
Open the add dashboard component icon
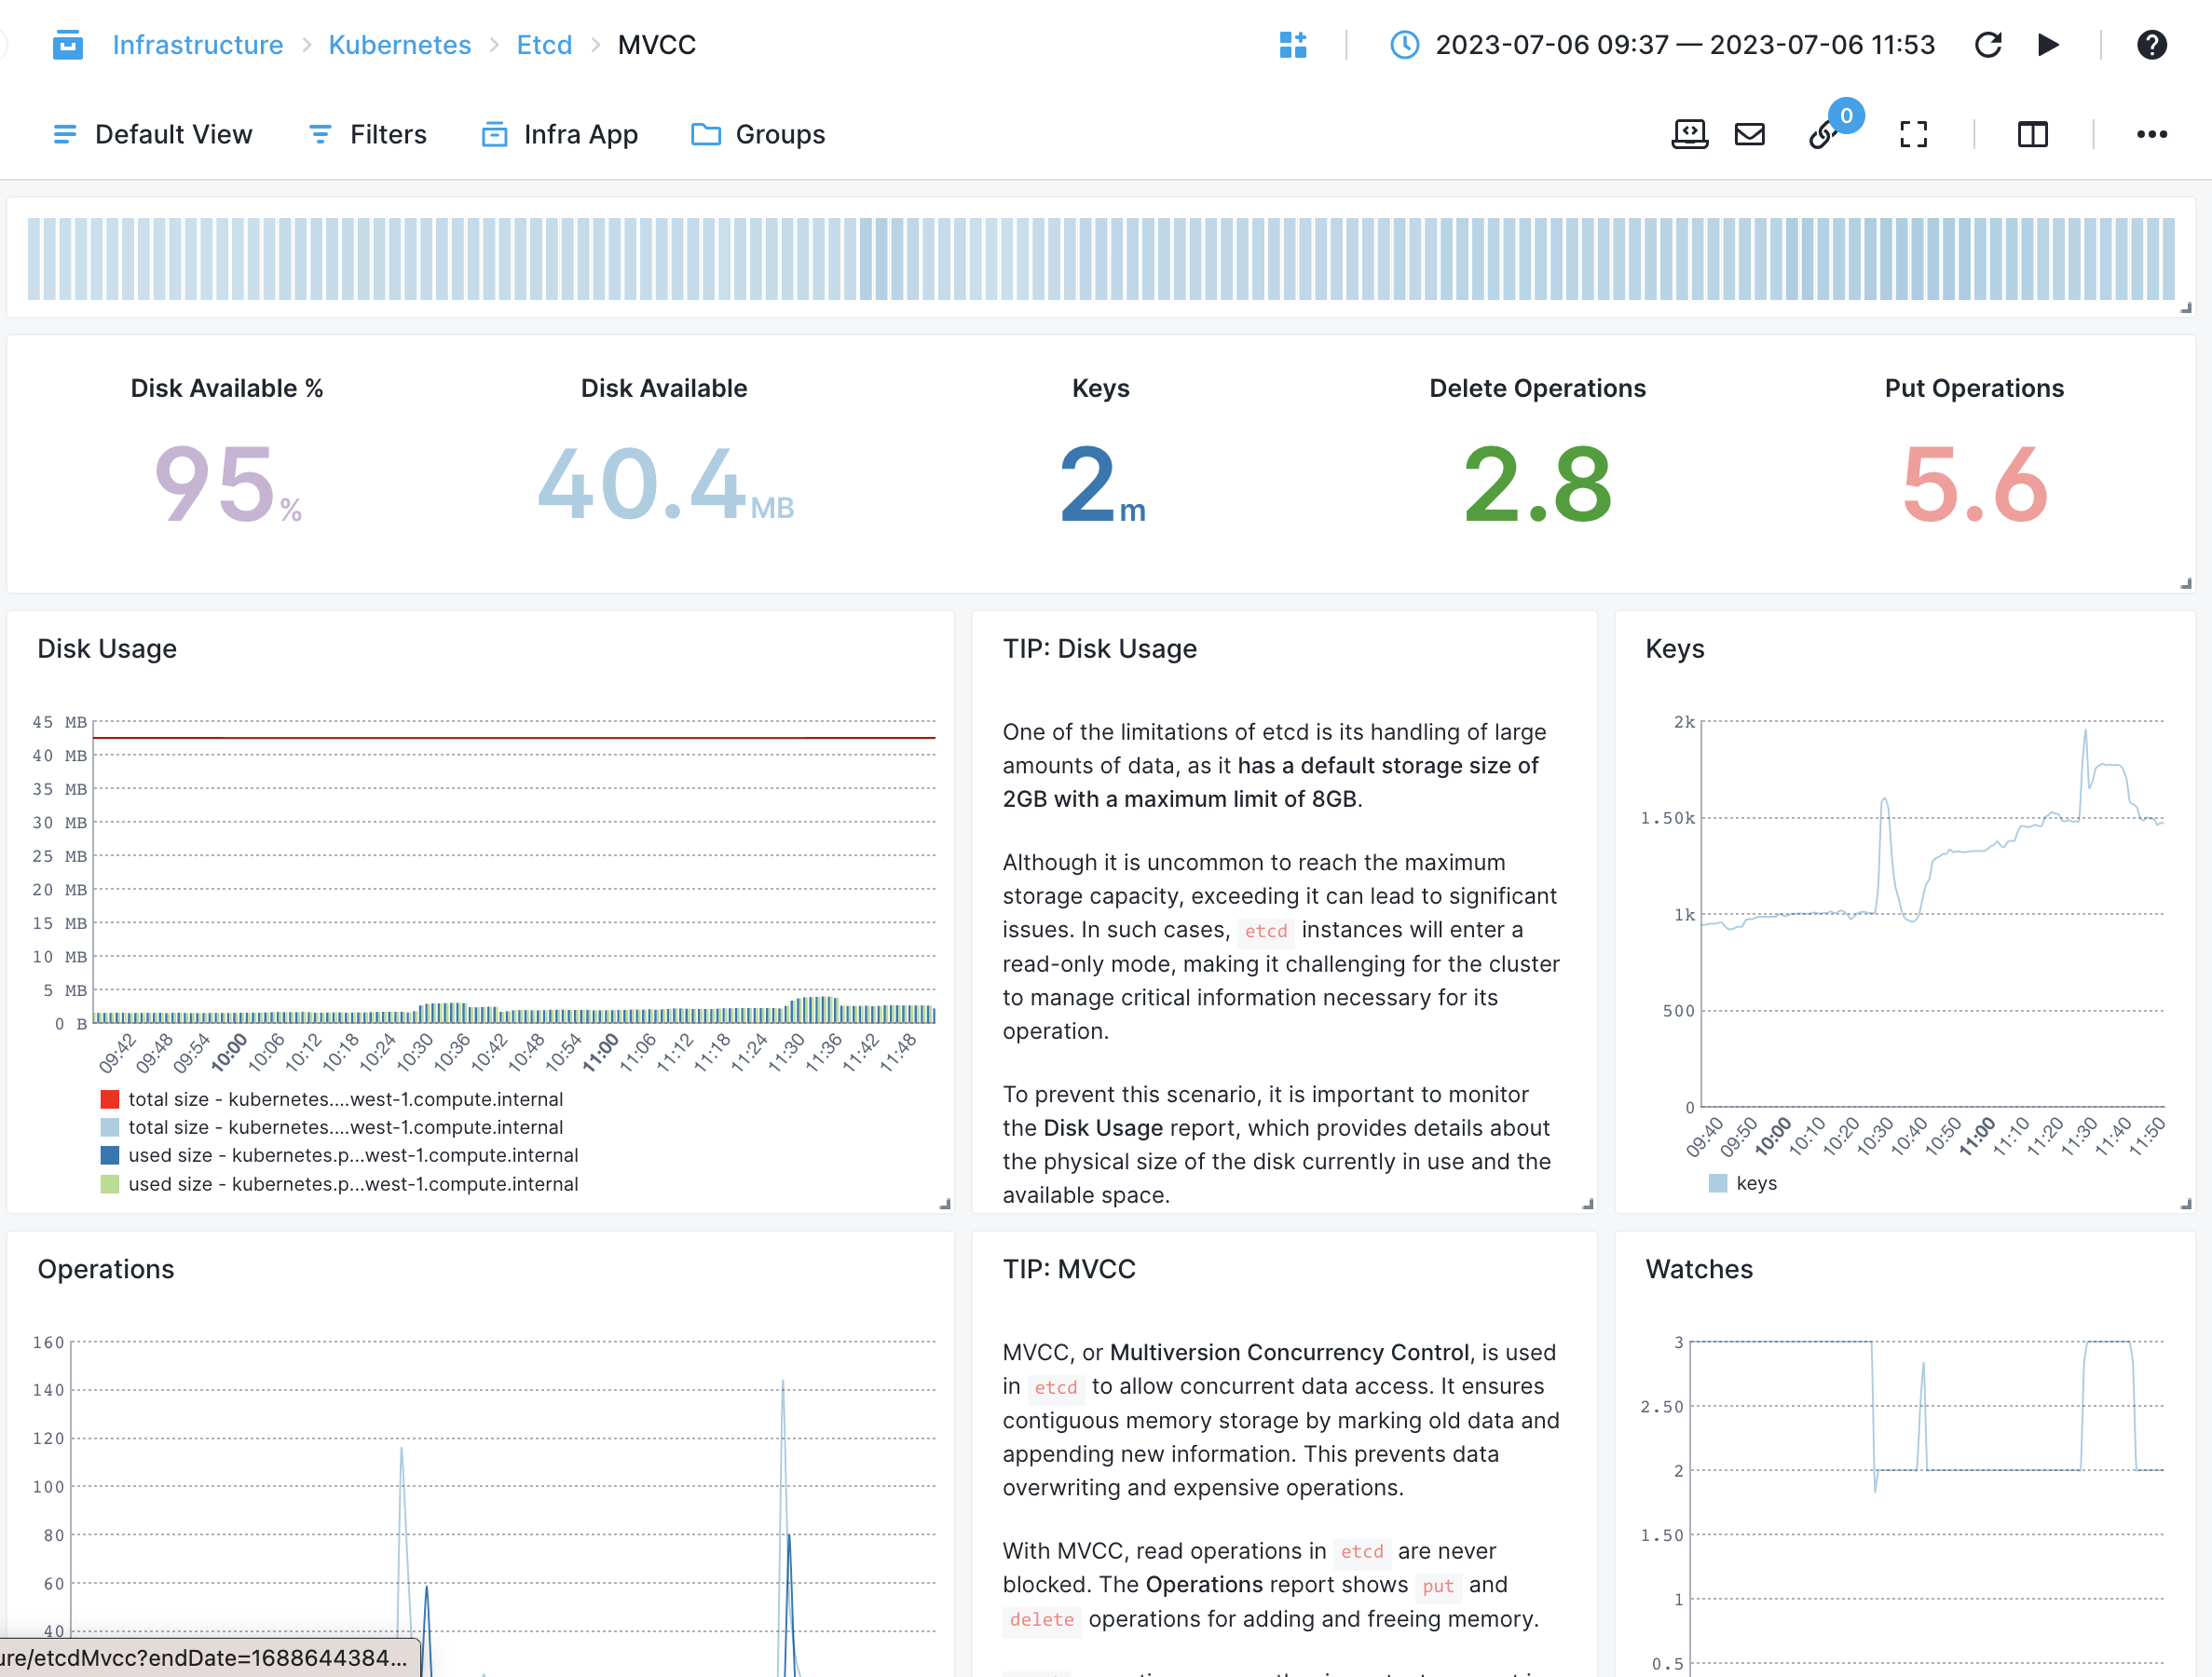pos(1292,45)
